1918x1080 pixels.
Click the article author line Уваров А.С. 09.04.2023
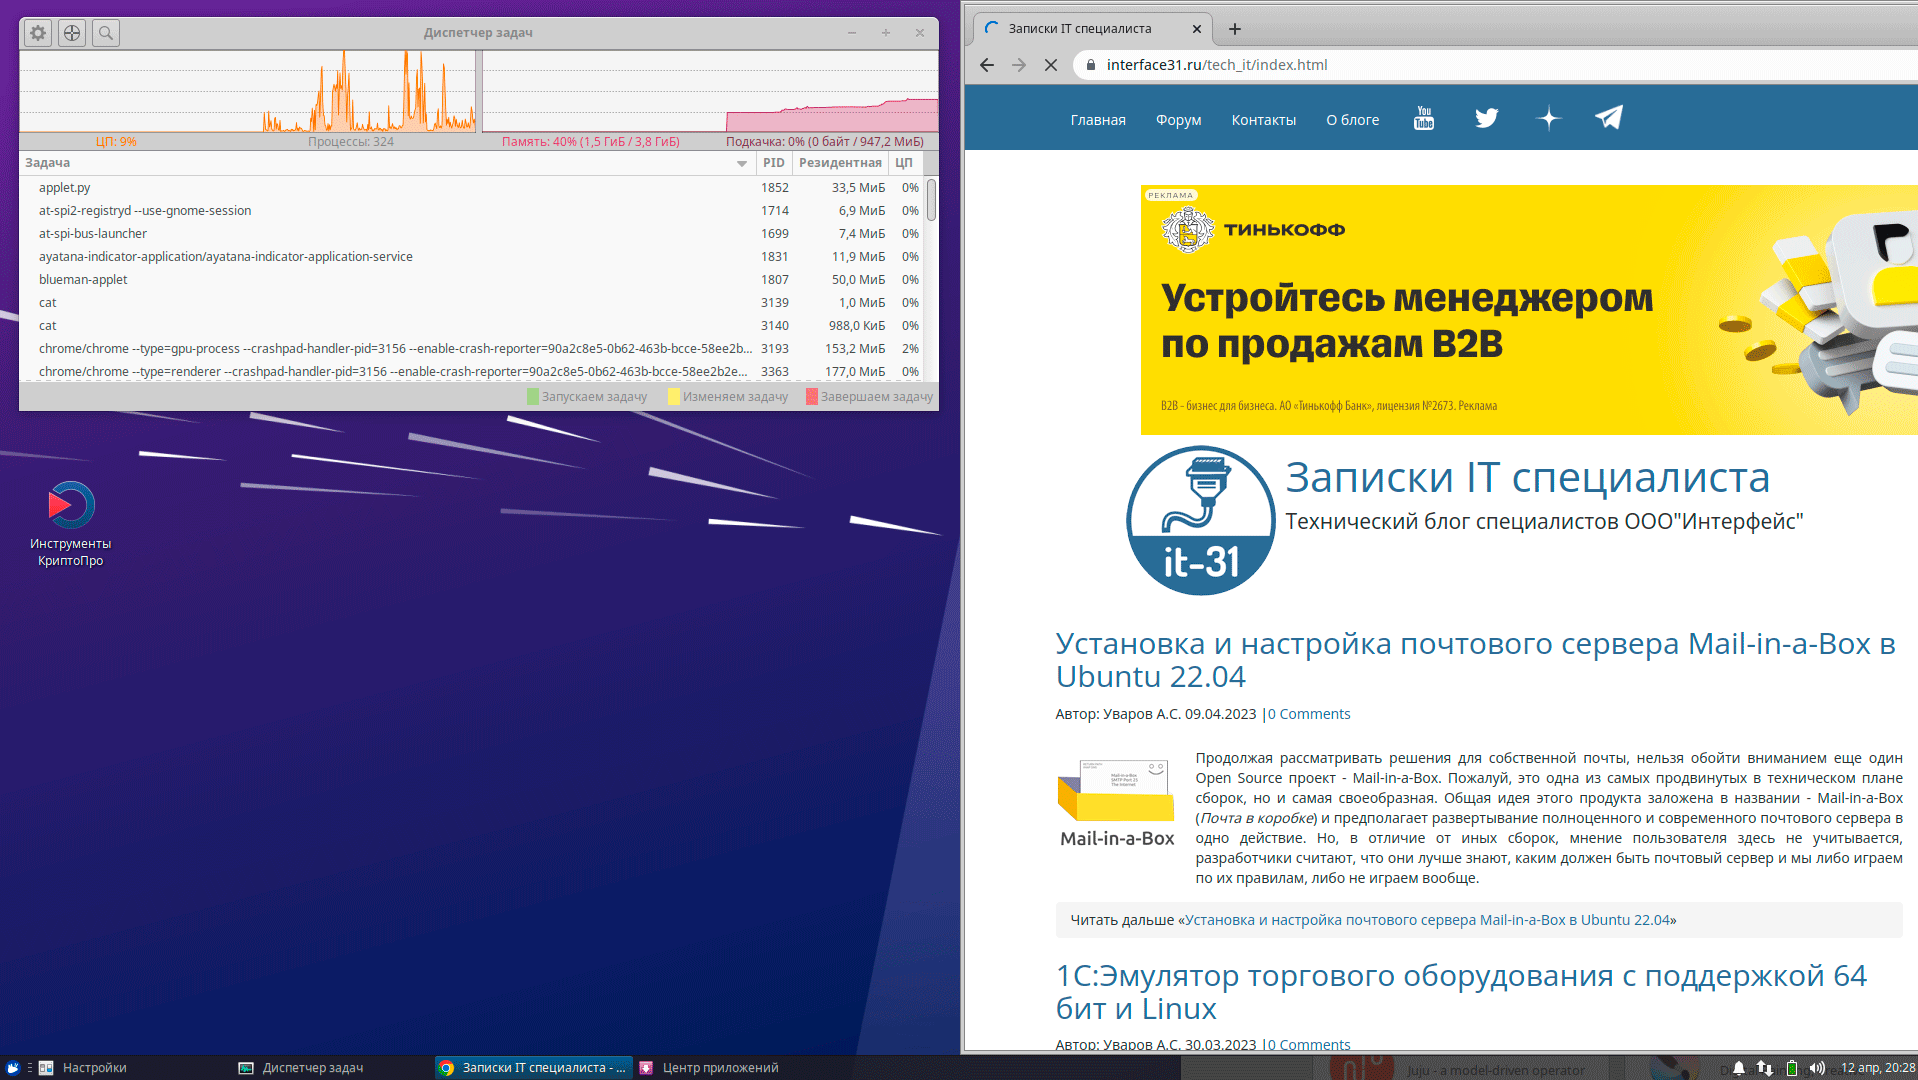click(1156, 714)
